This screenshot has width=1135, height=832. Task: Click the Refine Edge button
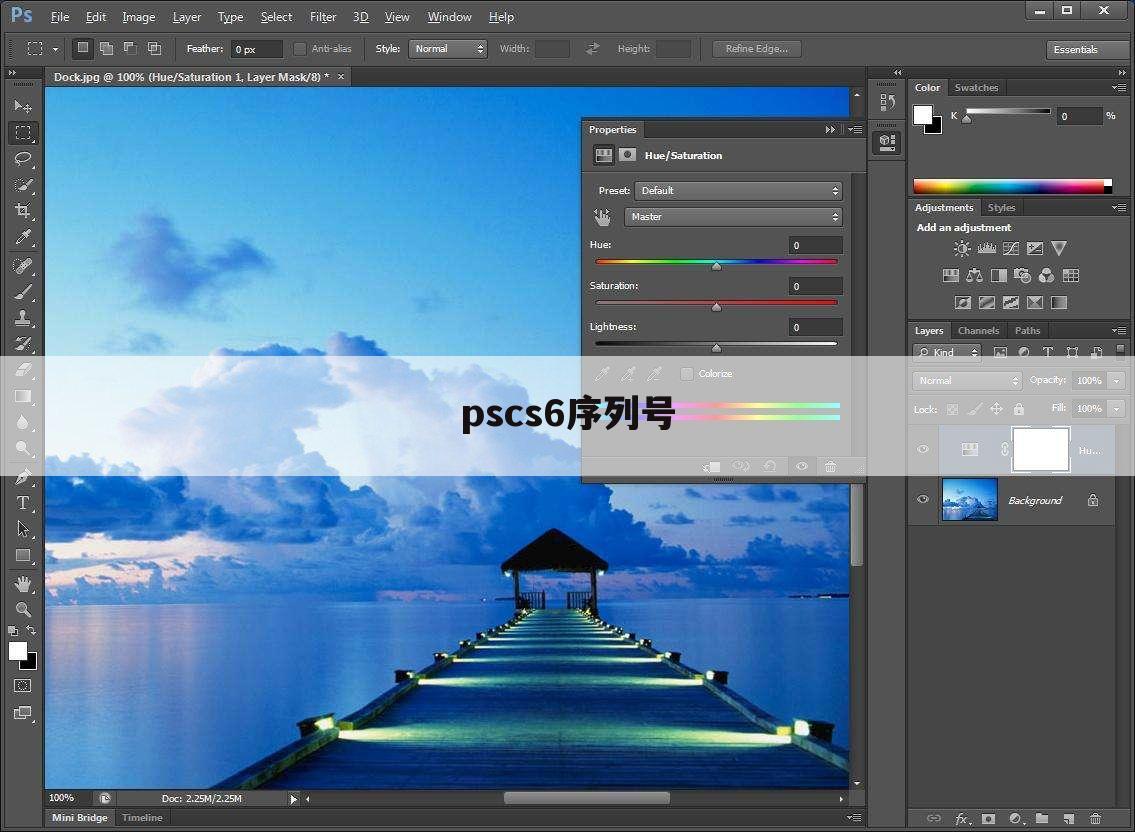coord(756,49)
